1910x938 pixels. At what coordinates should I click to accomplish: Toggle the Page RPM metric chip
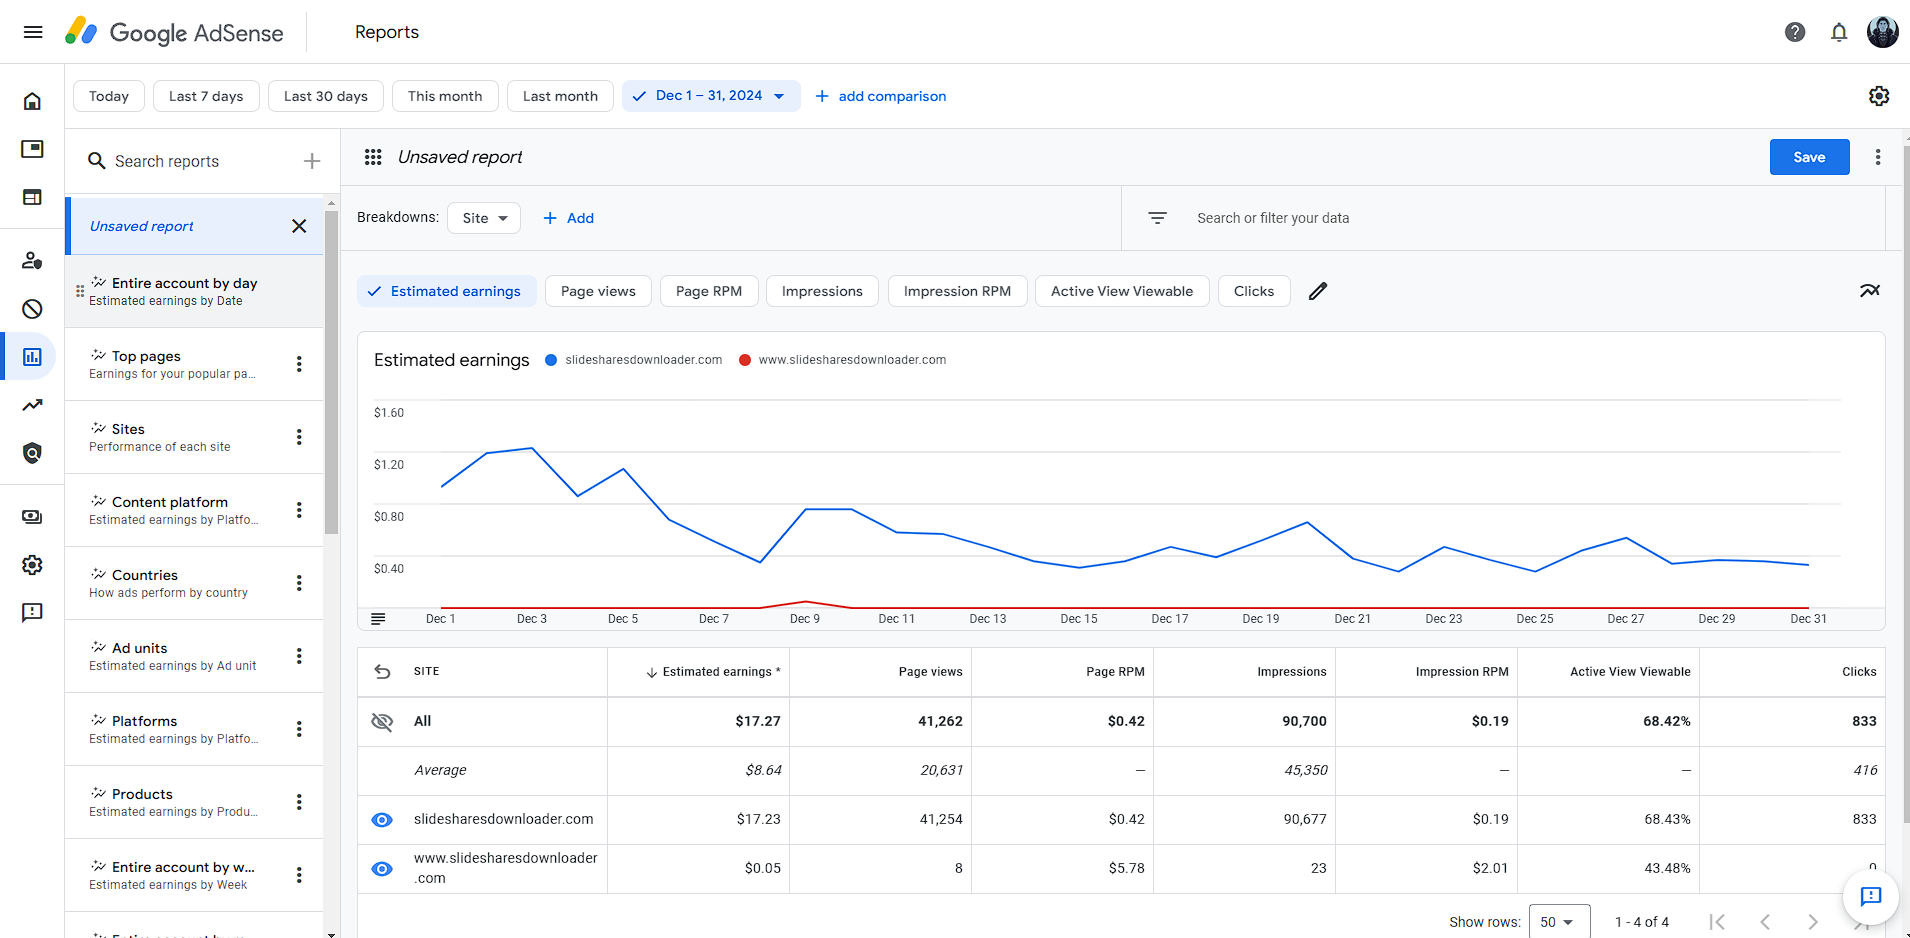(709, 291)
